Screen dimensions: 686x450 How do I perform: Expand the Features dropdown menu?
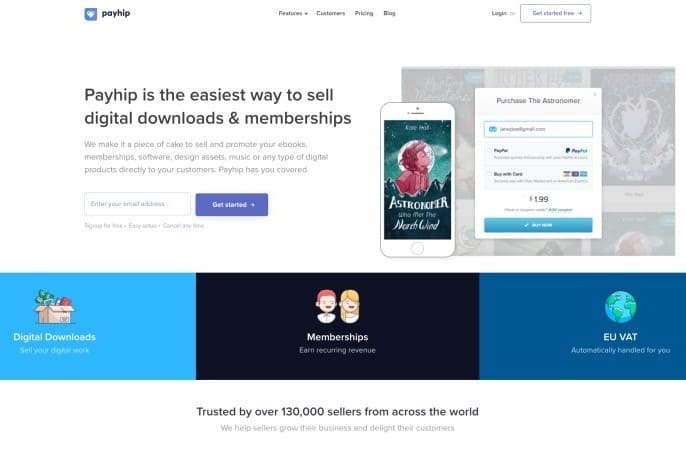[x=293, y=14]
